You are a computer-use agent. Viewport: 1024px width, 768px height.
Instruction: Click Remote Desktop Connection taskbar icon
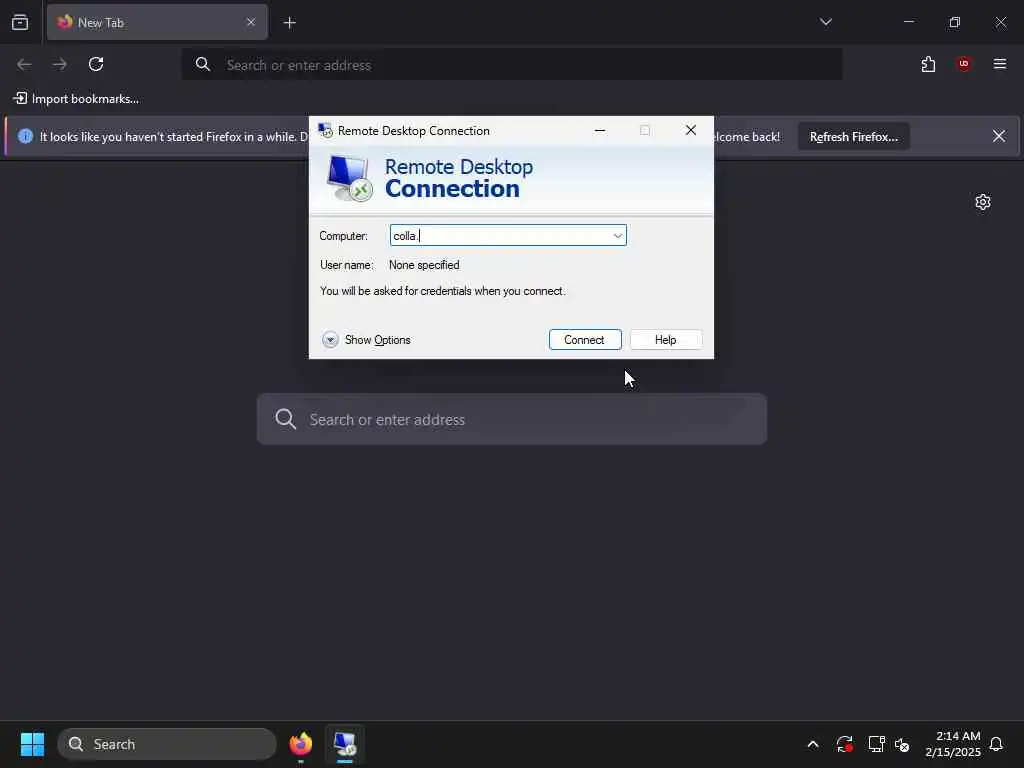coord(345,744)
